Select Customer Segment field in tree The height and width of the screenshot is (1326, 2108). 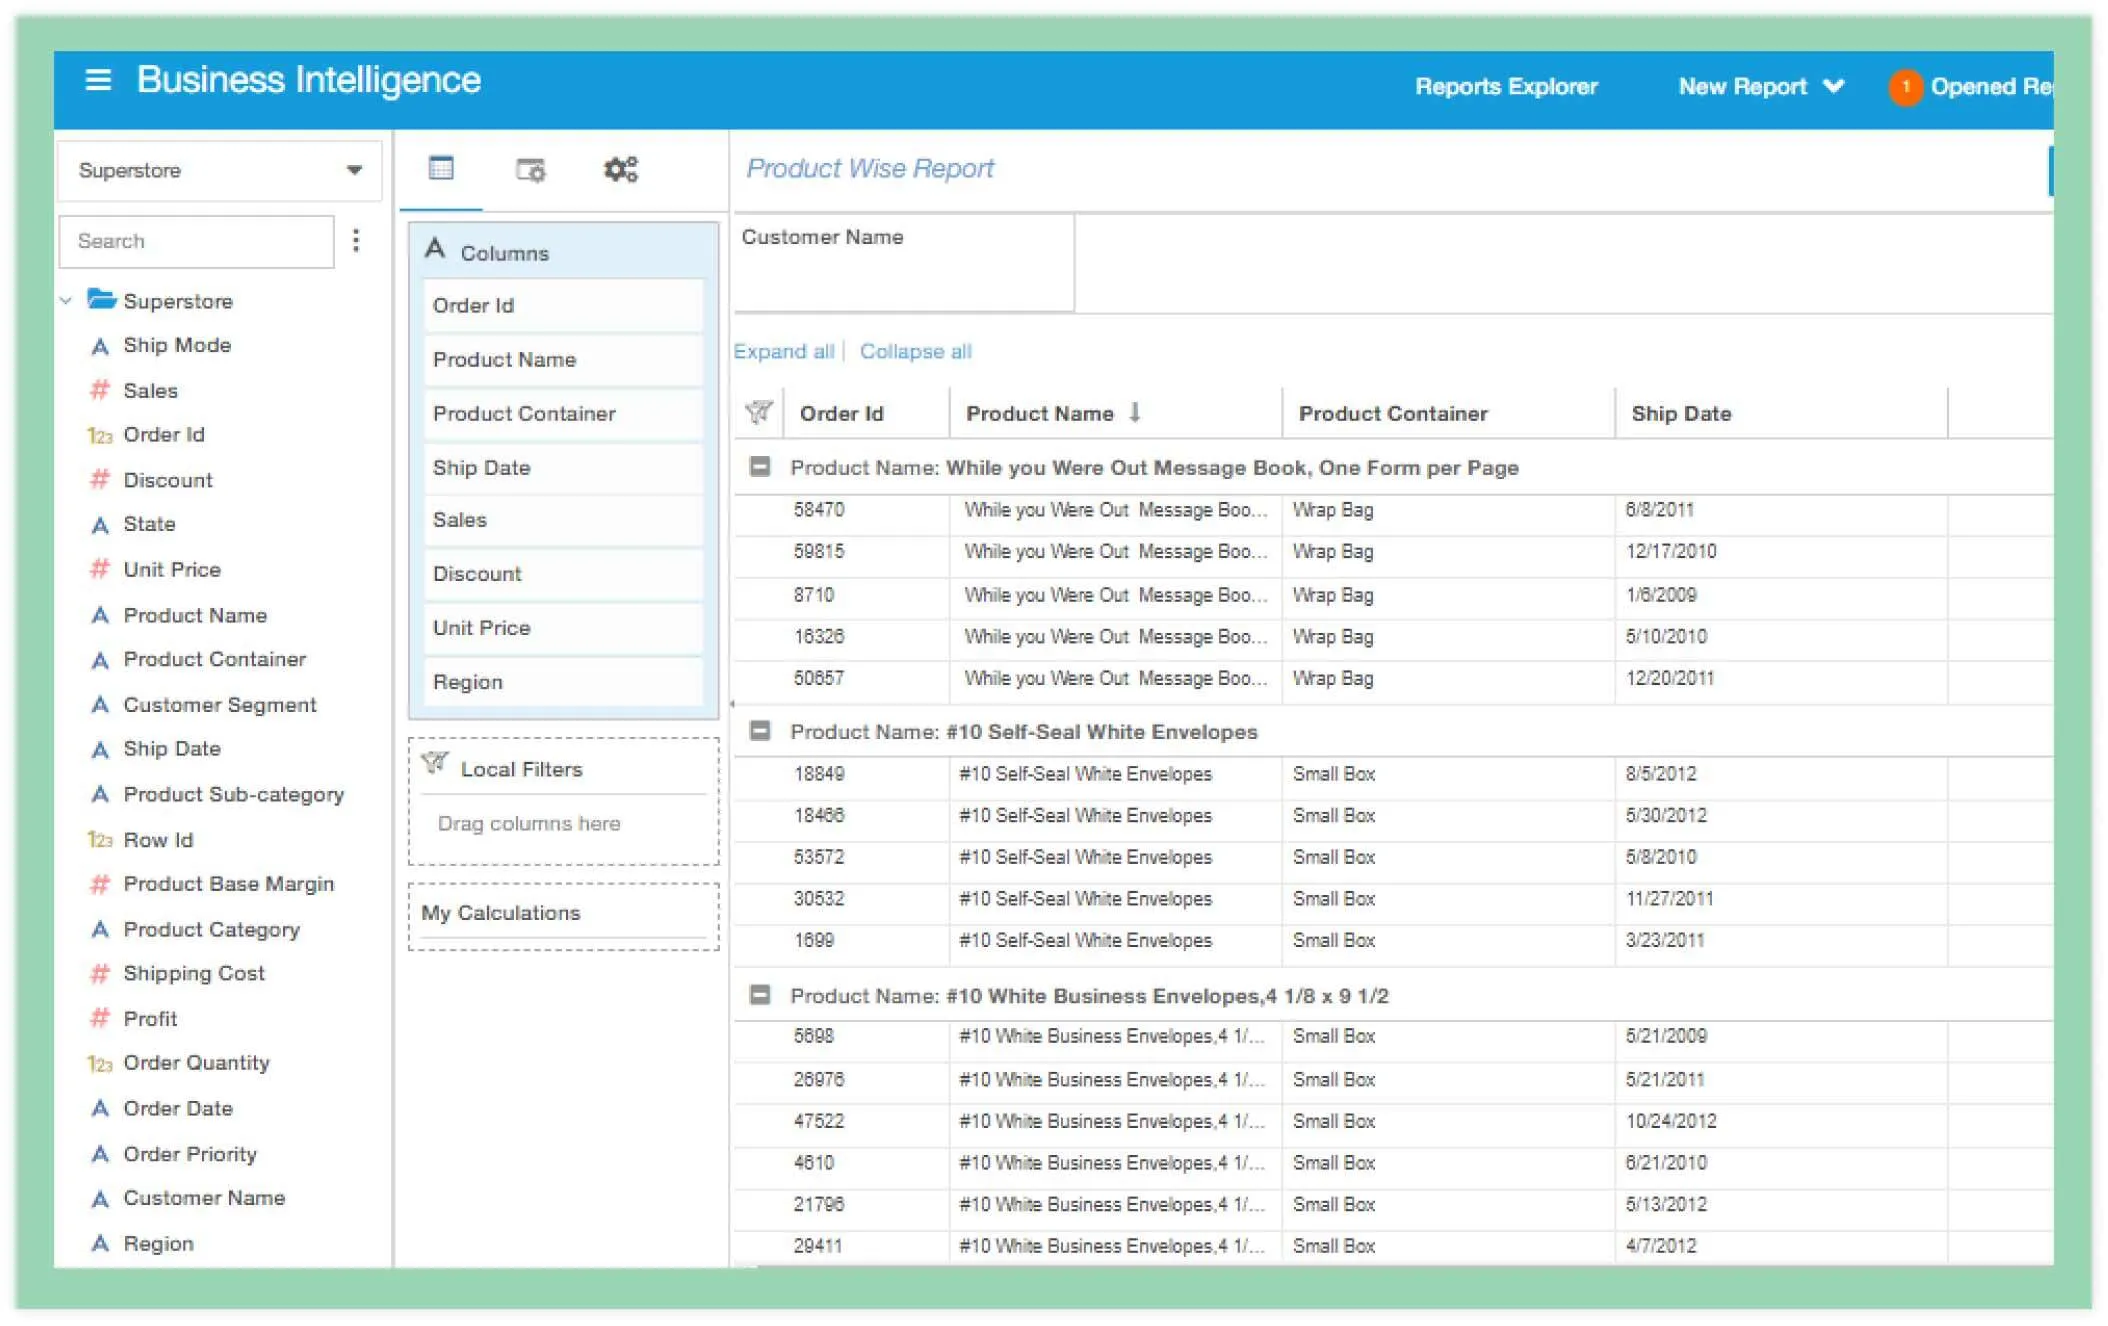[x=219, y=704]
